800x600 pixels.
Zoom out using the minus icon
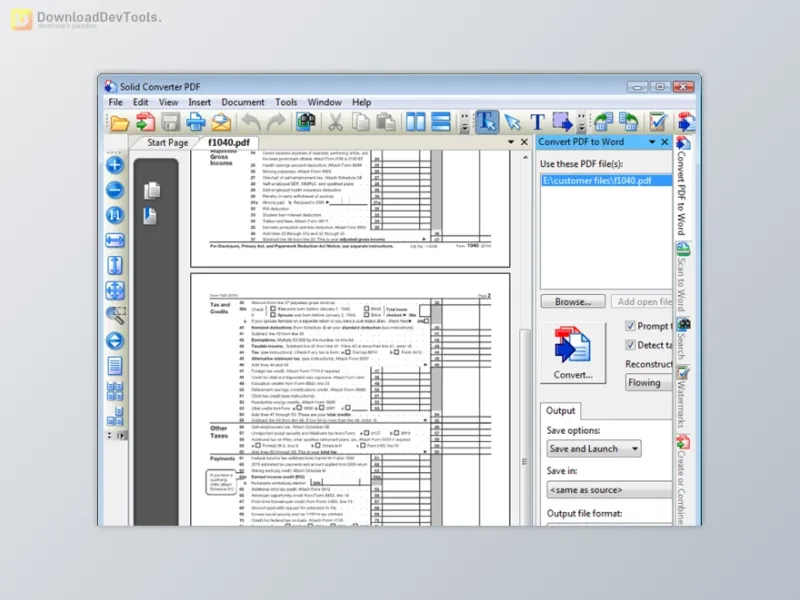pos(115,190)
